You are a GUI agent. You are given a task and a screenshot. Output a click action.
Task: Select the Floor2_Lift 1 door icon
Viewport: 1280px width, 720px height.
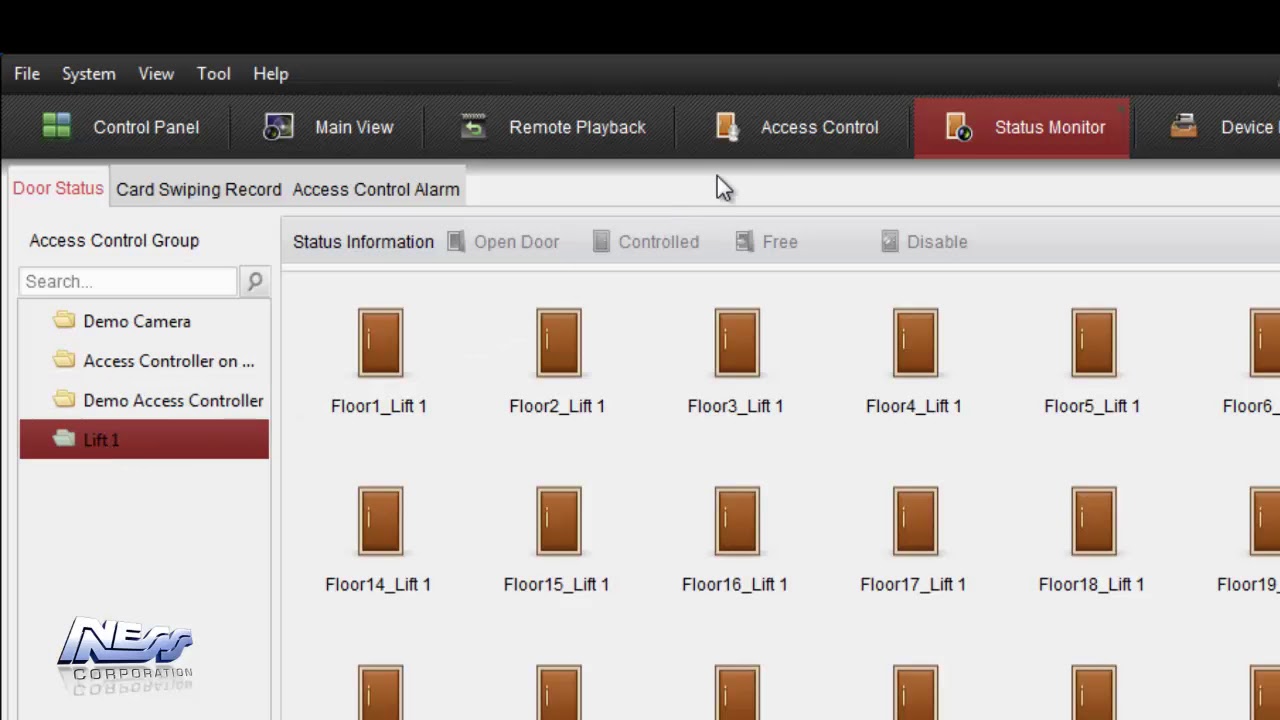point(558,343)
